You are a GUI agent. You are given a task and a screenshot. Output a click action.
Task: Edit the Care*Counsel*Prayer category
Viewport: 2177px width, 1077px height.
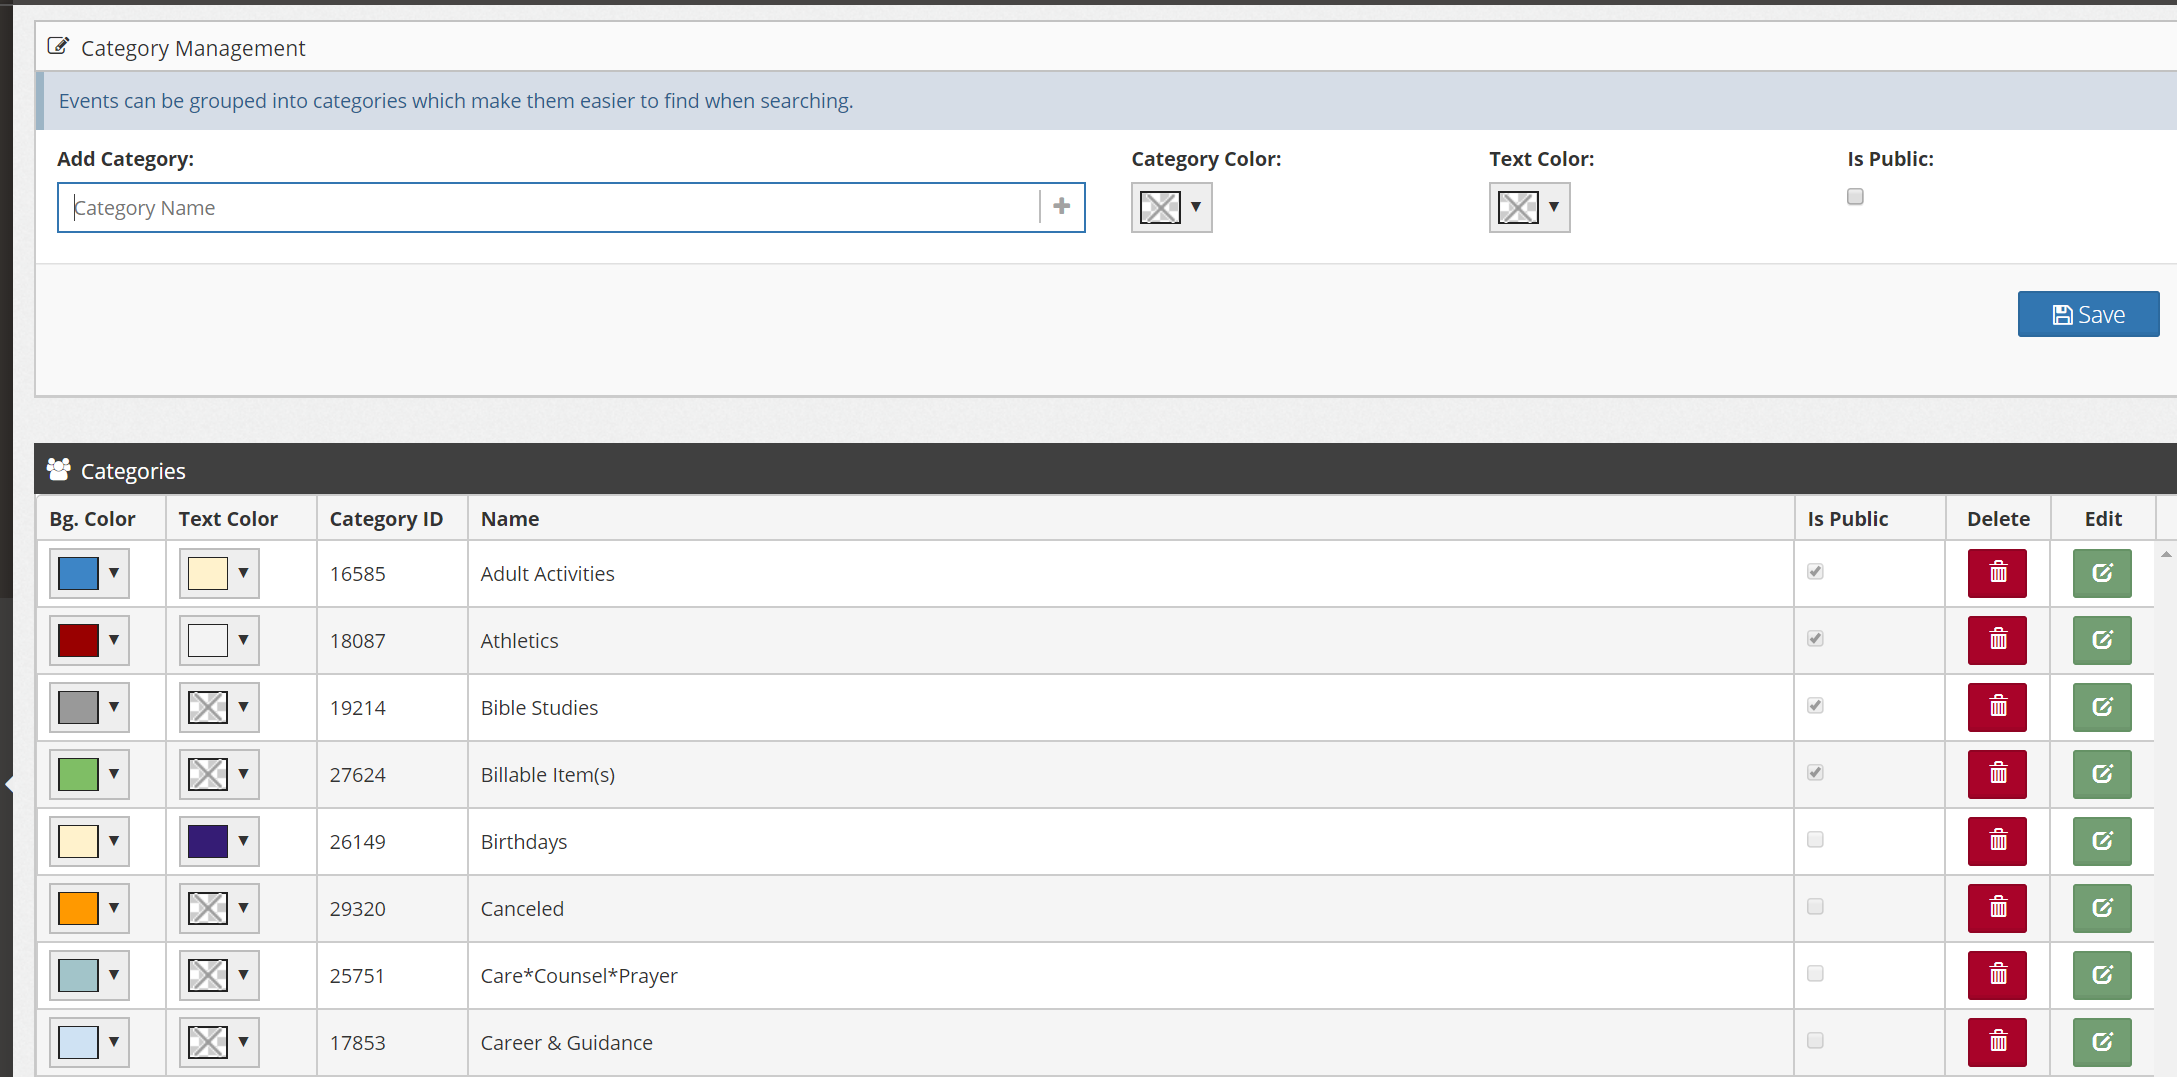click(2102, 975)
